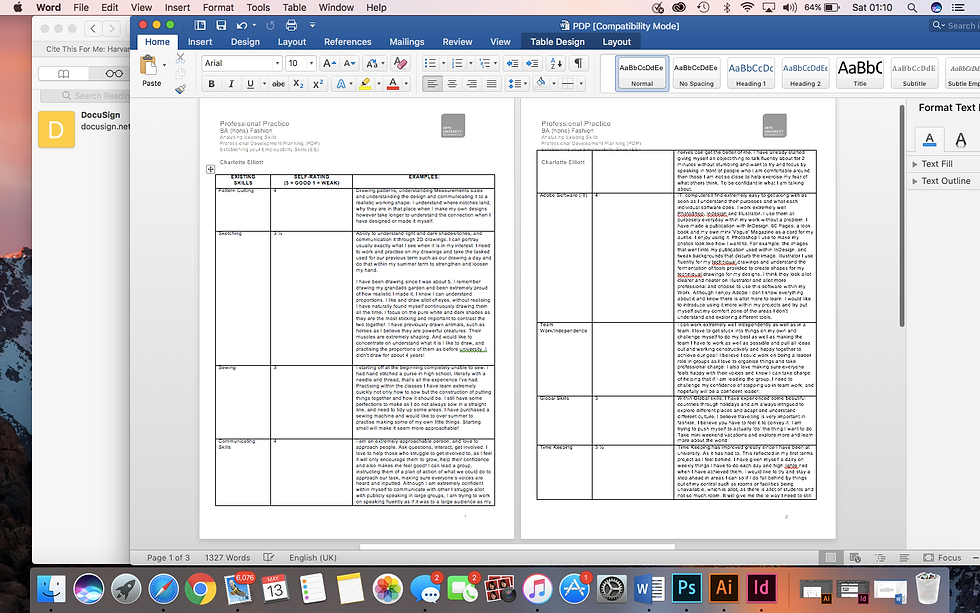Viewport: 980px width, 613px height.
Task: Open the Mailings ribbon tab
Action: (x=407, y=42)
